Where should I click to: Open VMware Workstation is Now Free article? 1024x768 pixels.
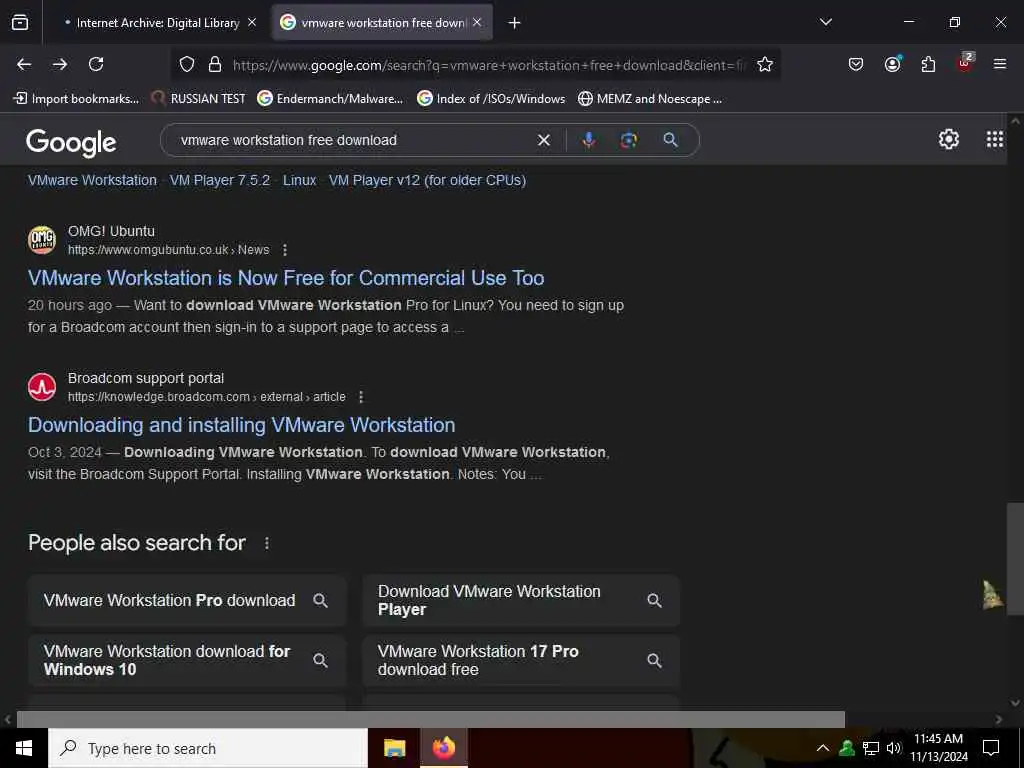click(286, 278)
